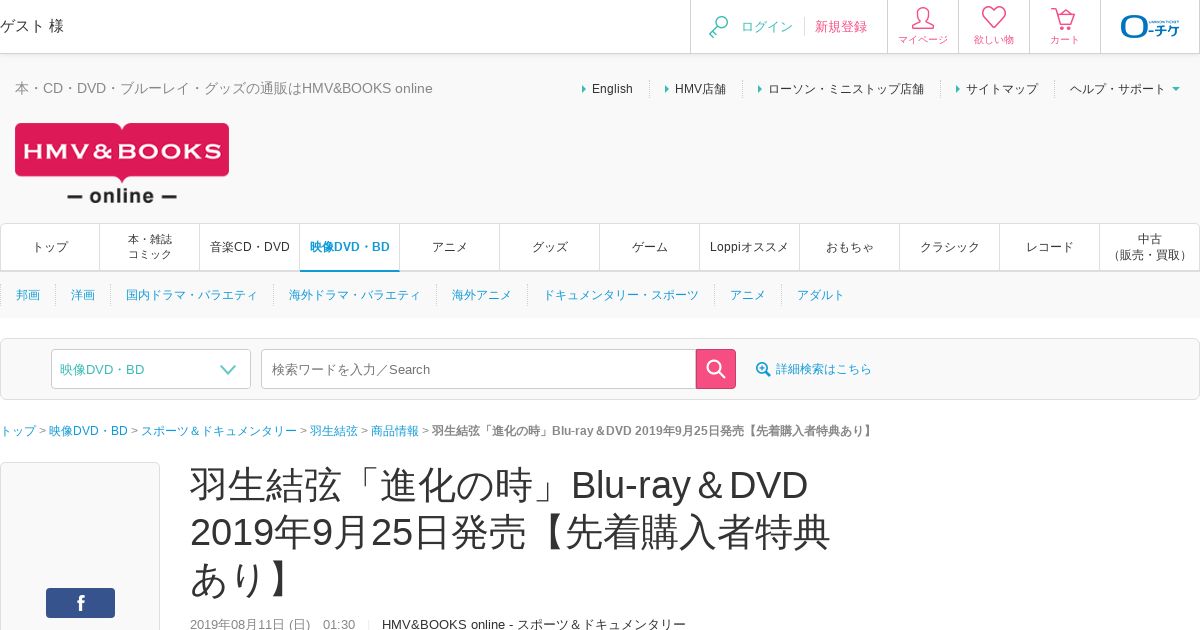The height and width of the screenshot is (630, 1200).
Task: Open the L-tike ticket logo
Action: point(1150,26)
